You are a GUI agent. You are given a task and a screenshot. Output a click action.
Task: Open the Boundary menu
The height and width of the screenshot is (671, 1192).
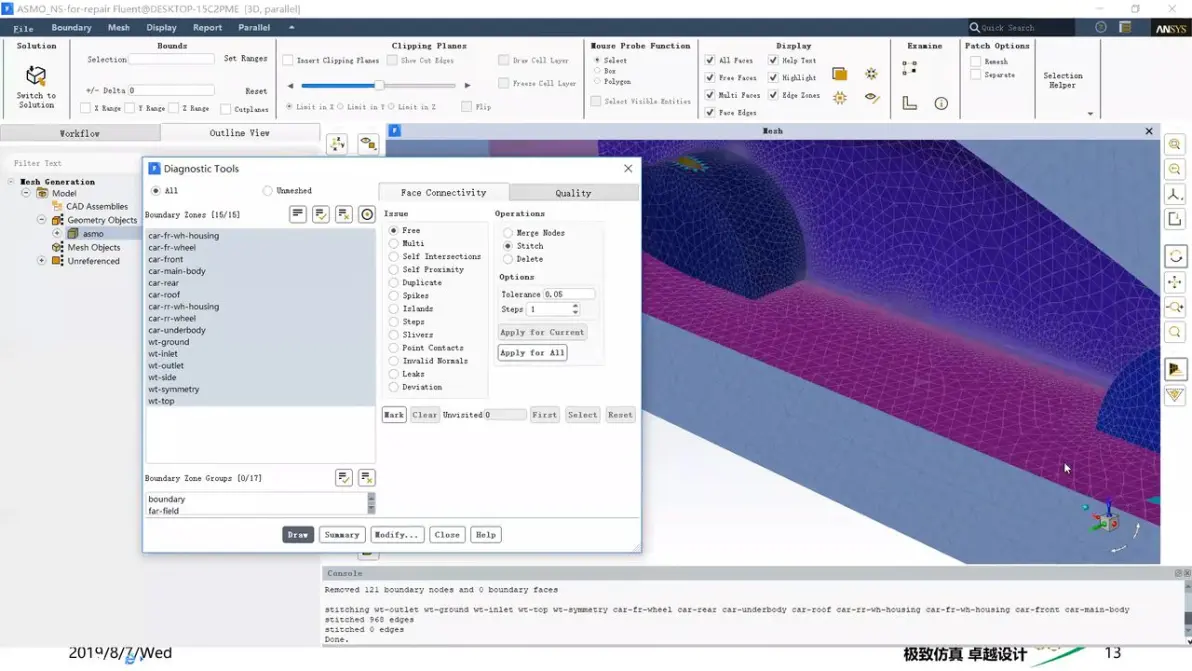[x=71, y=27]
